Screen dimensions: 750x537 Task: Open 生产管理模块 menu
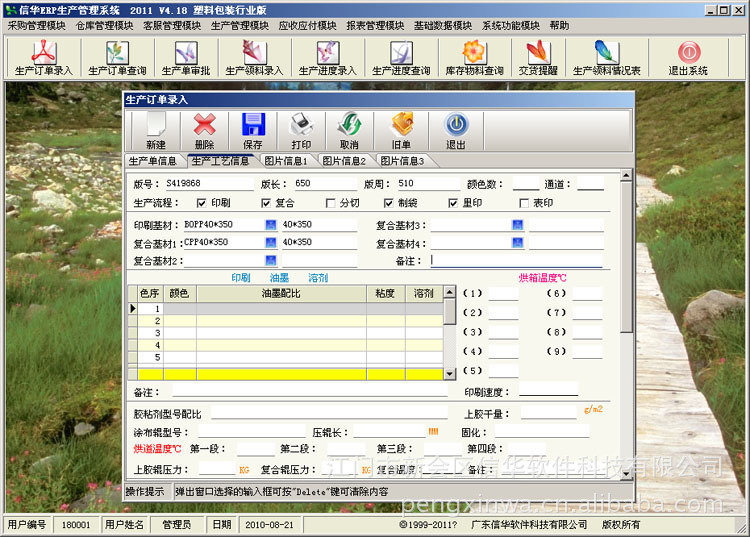pos(240,26)
